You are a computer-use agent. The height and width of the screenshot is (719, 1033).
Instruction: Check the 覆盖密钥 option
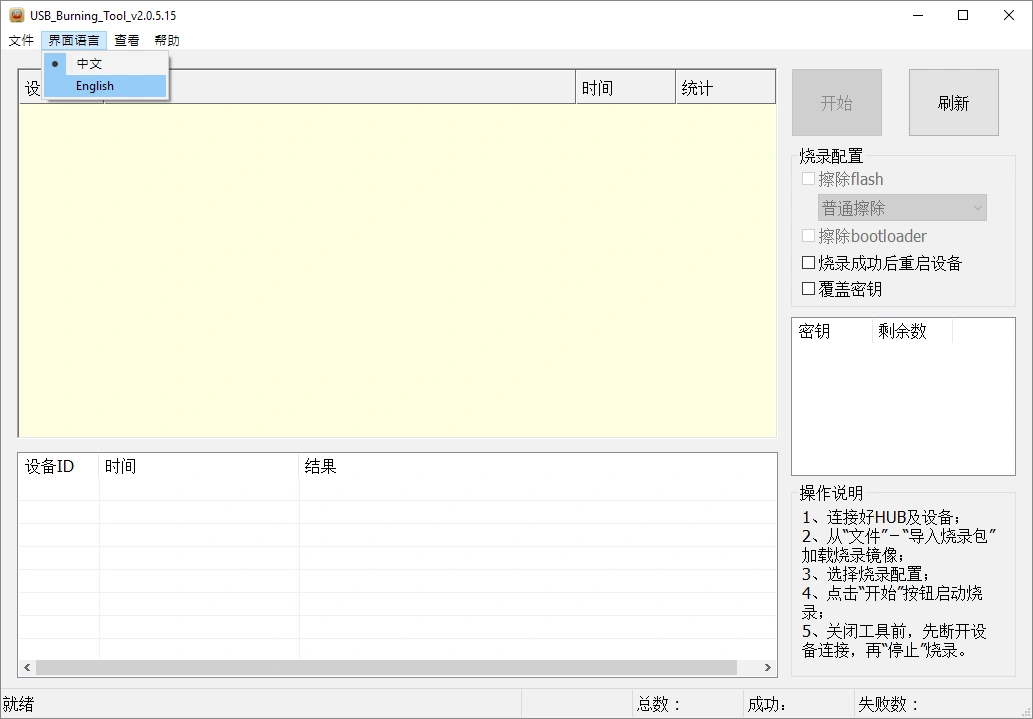(x=808, y=288)
